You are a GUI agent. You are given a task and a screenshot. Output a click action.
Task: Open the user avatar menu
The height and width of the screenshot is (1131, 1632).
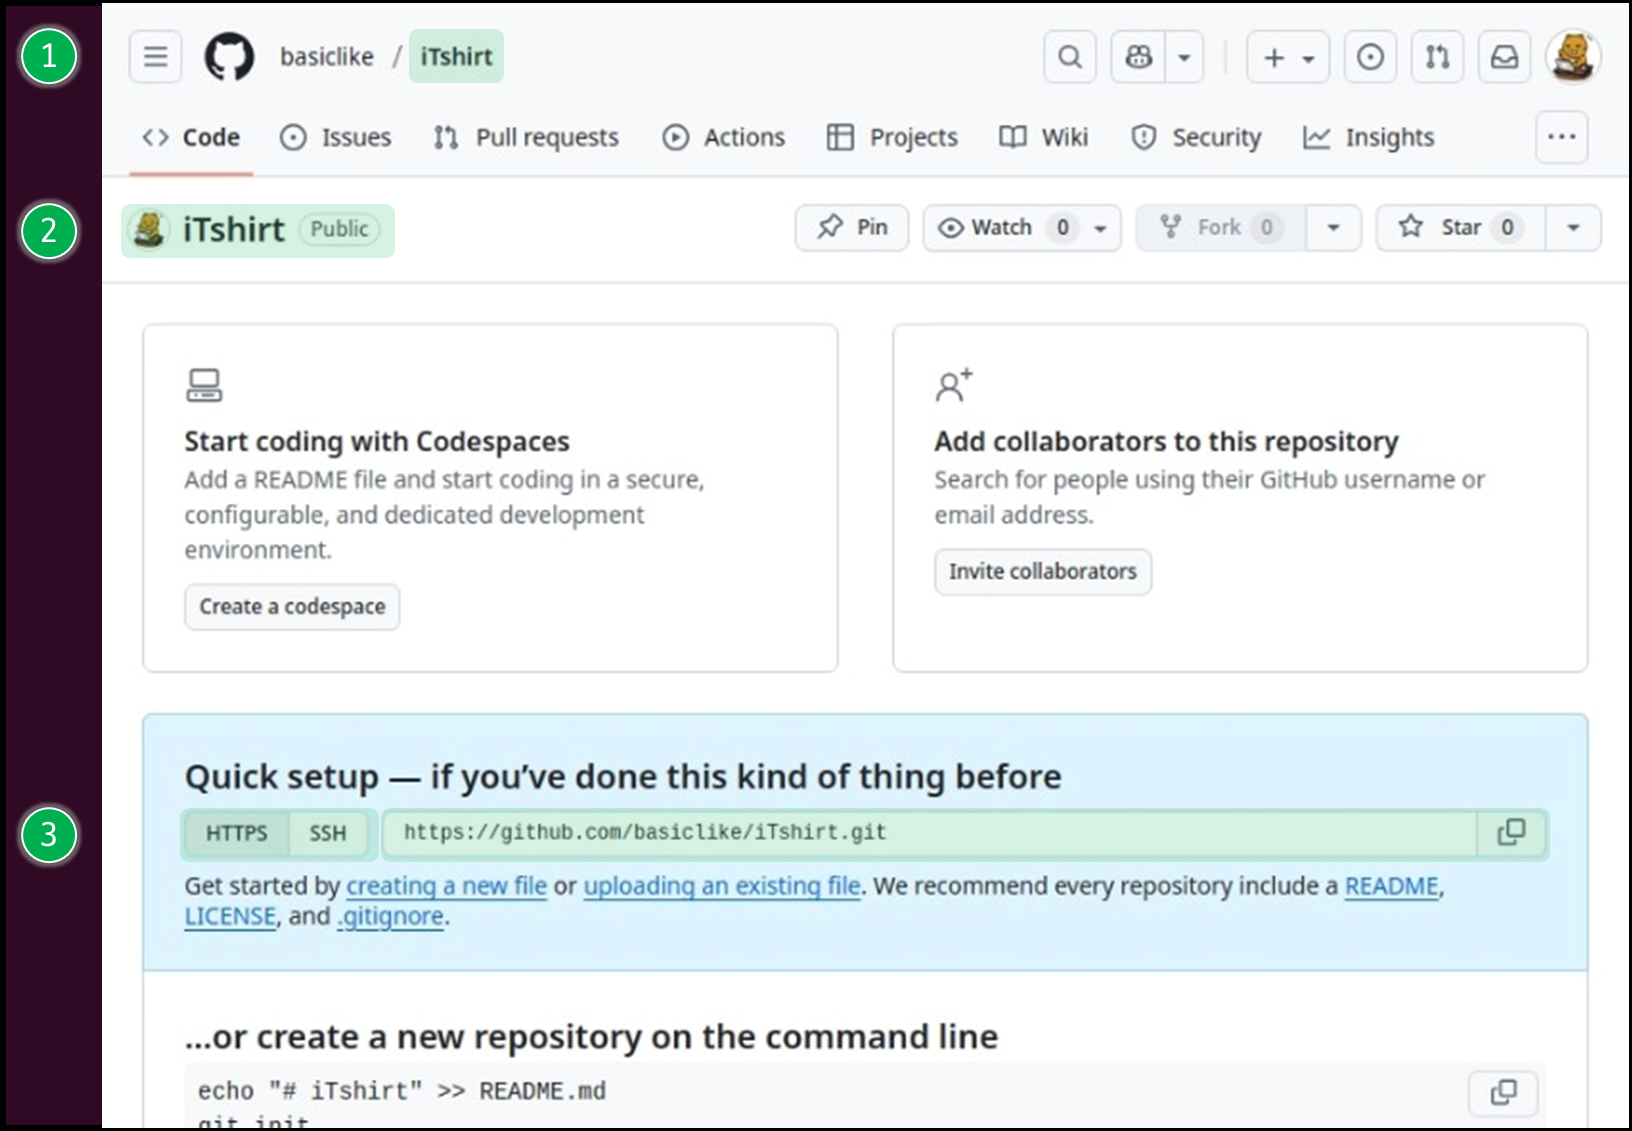(1573, 57)
